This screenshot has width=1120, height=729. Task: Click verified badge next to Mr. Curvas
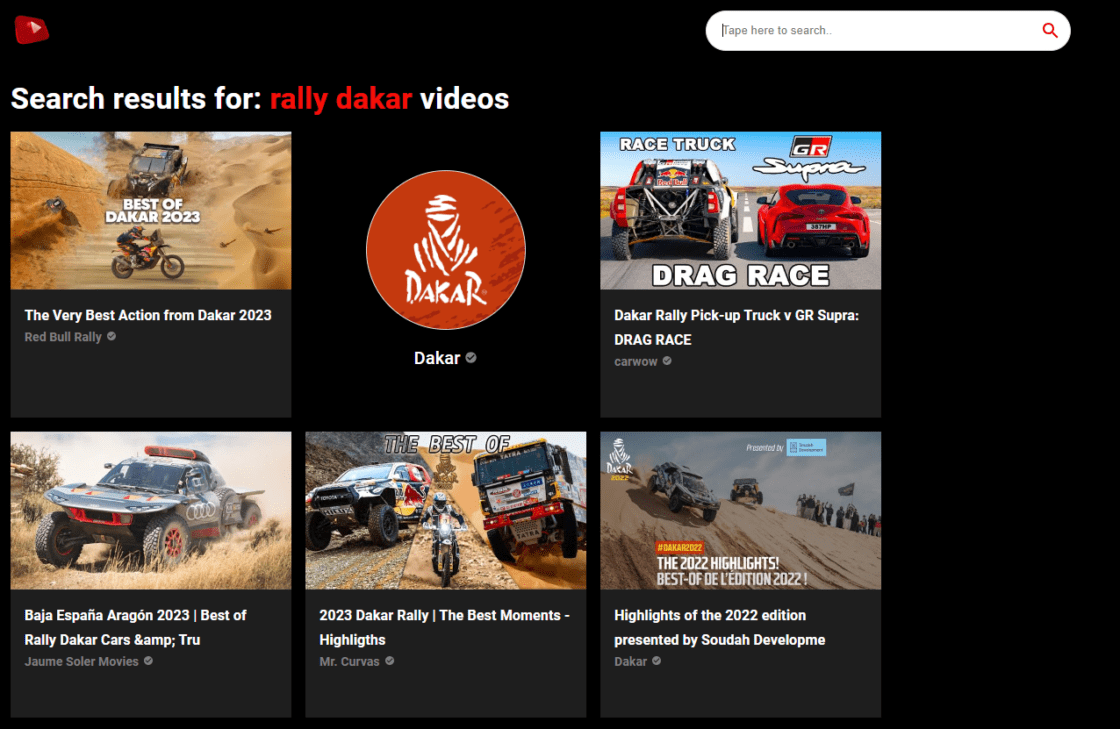390,660
